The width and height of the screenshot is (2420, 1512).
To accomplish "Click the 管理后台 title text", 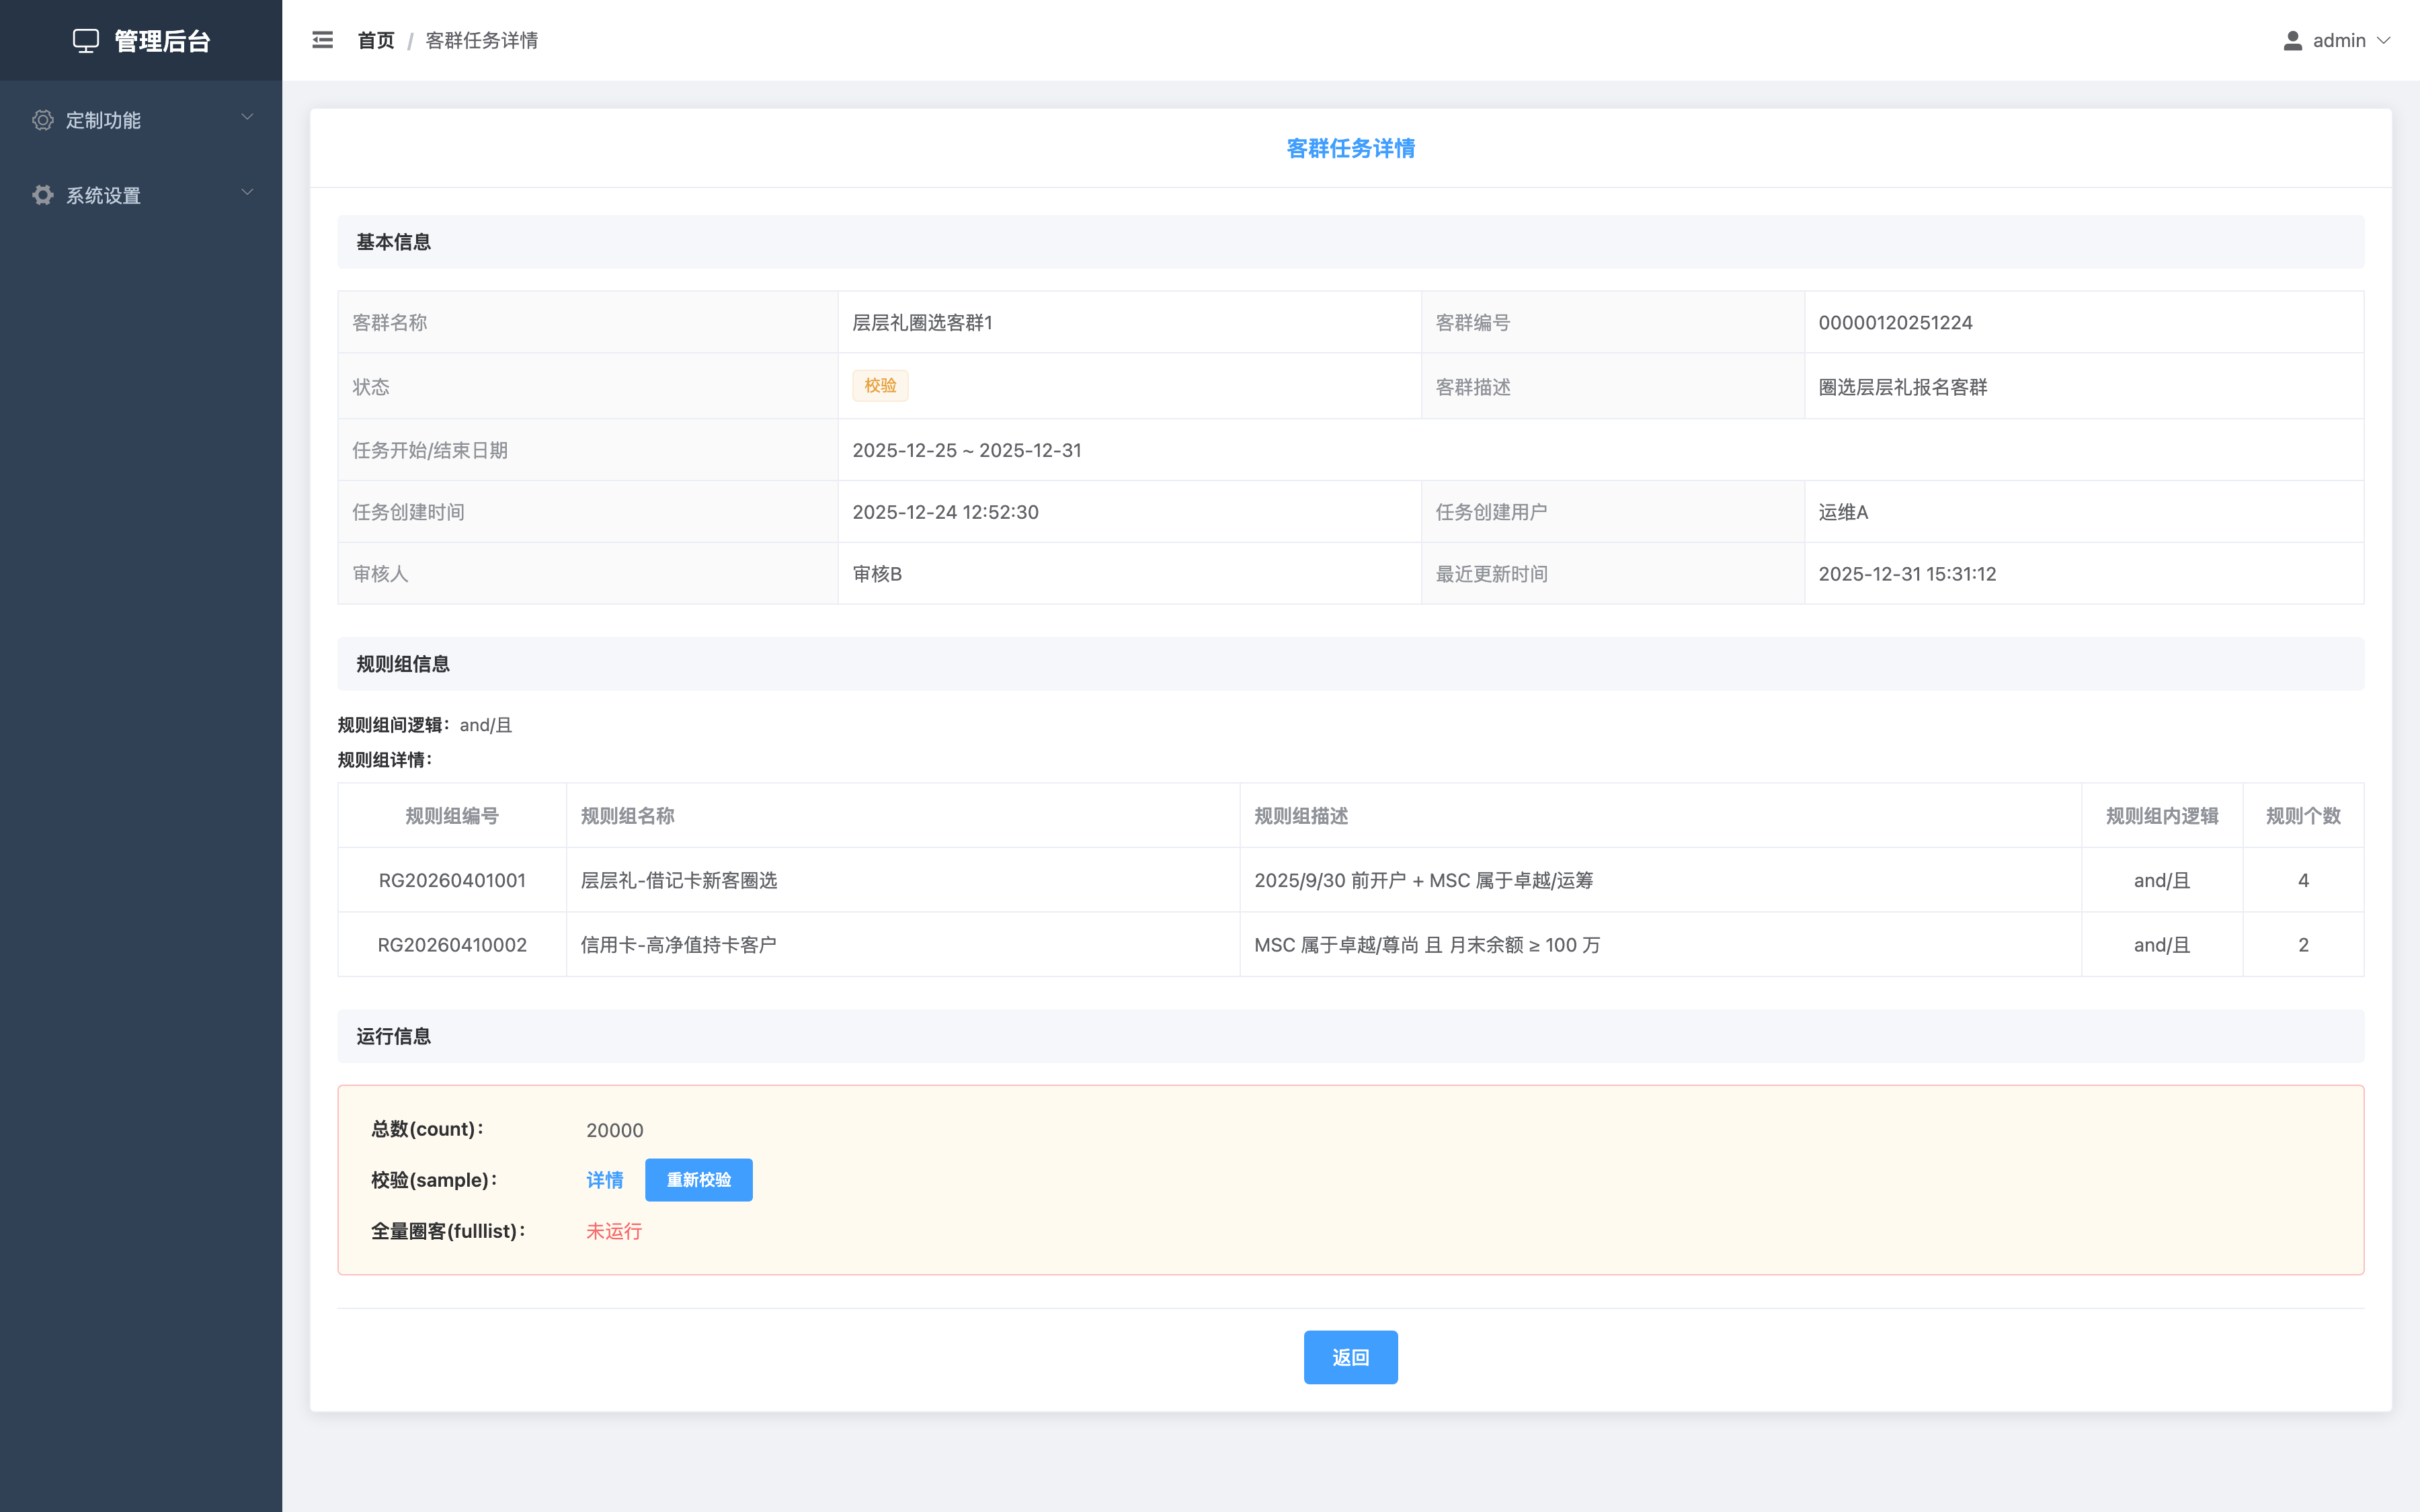I will tap(163, 41).
